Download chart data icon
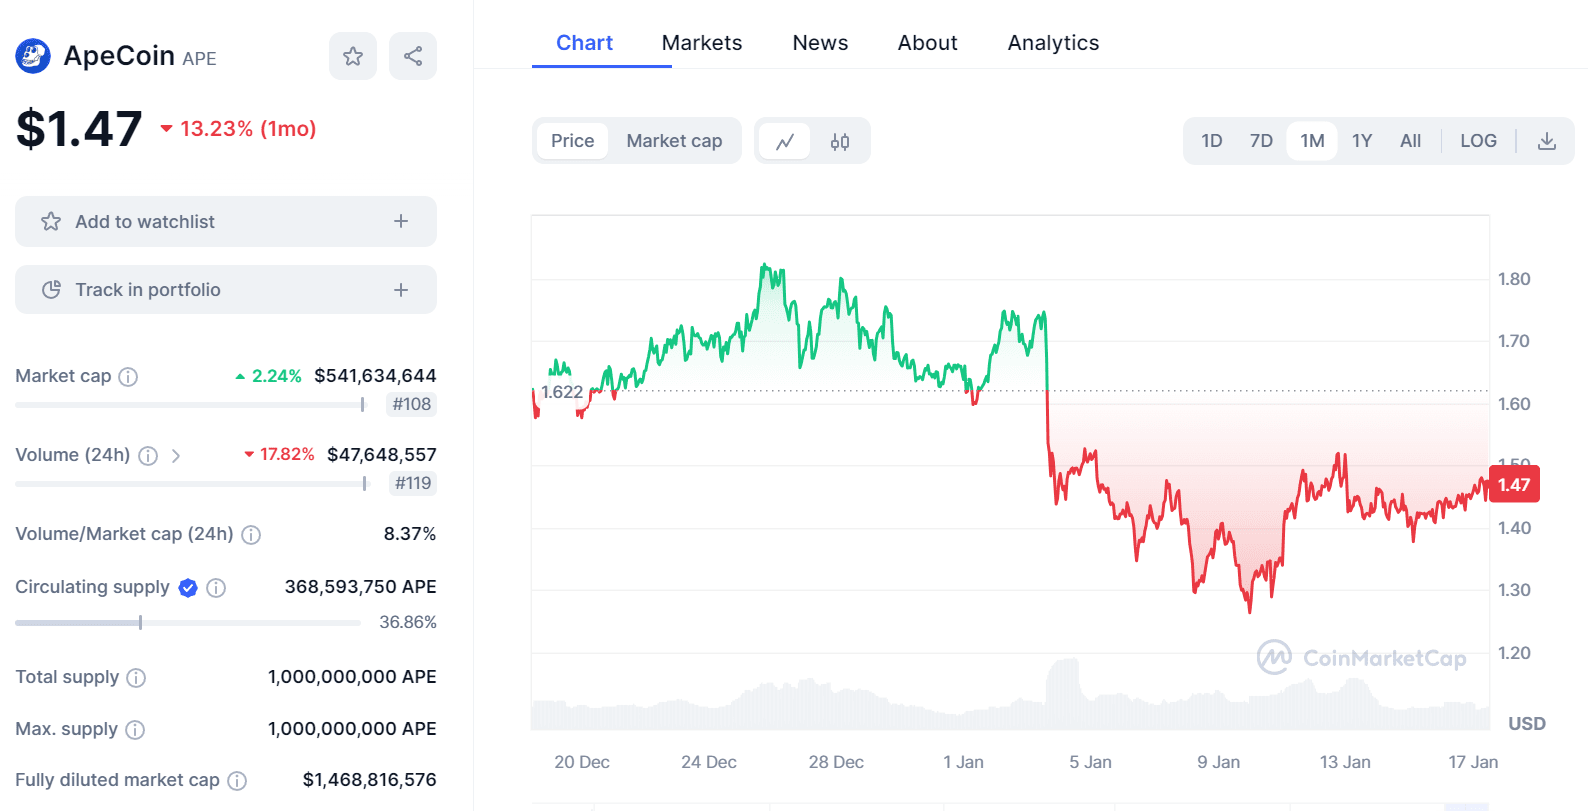 (x=1546, y=141)
